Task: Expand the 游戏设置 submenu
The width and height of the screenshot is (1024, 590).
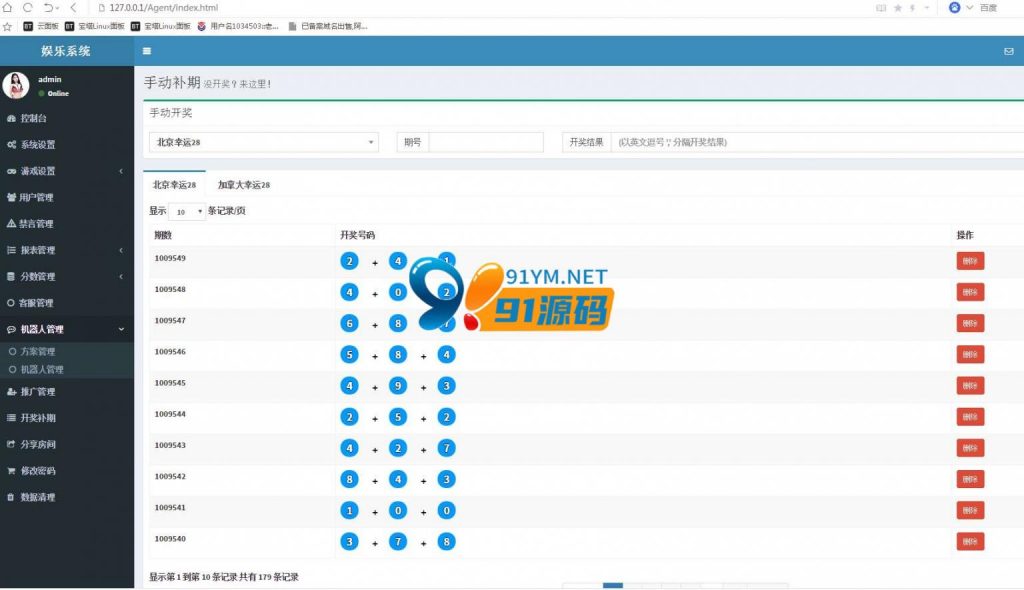Action: [x=67, y=171]
